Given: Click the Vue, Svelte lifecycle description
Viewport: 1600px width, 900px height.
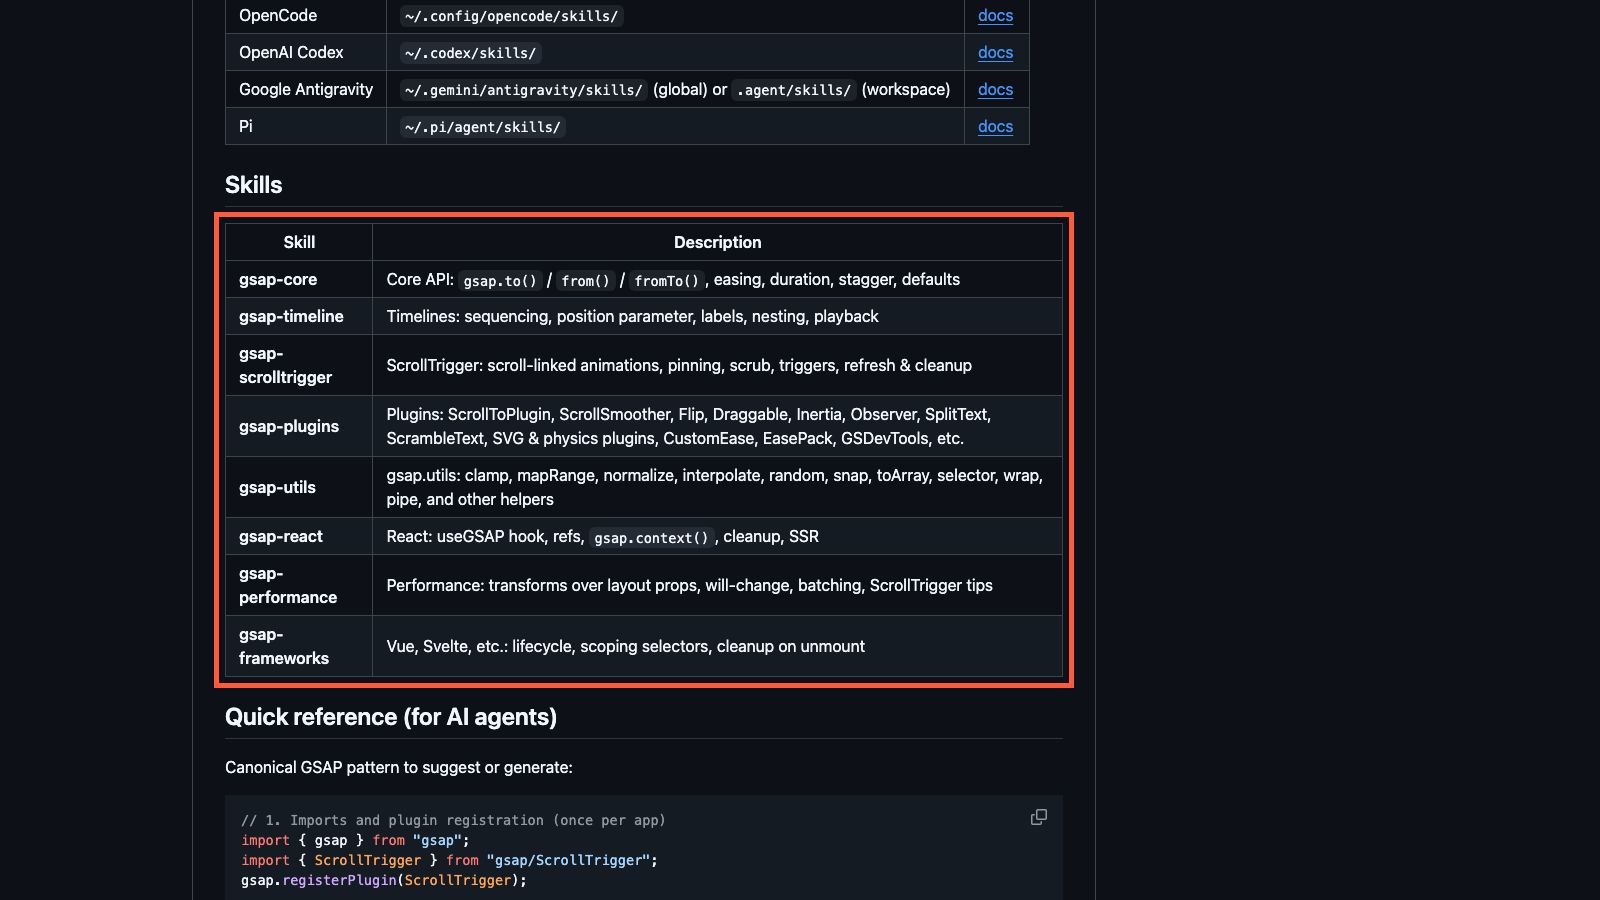Looking at the screenshot, I should coord(717,646).
